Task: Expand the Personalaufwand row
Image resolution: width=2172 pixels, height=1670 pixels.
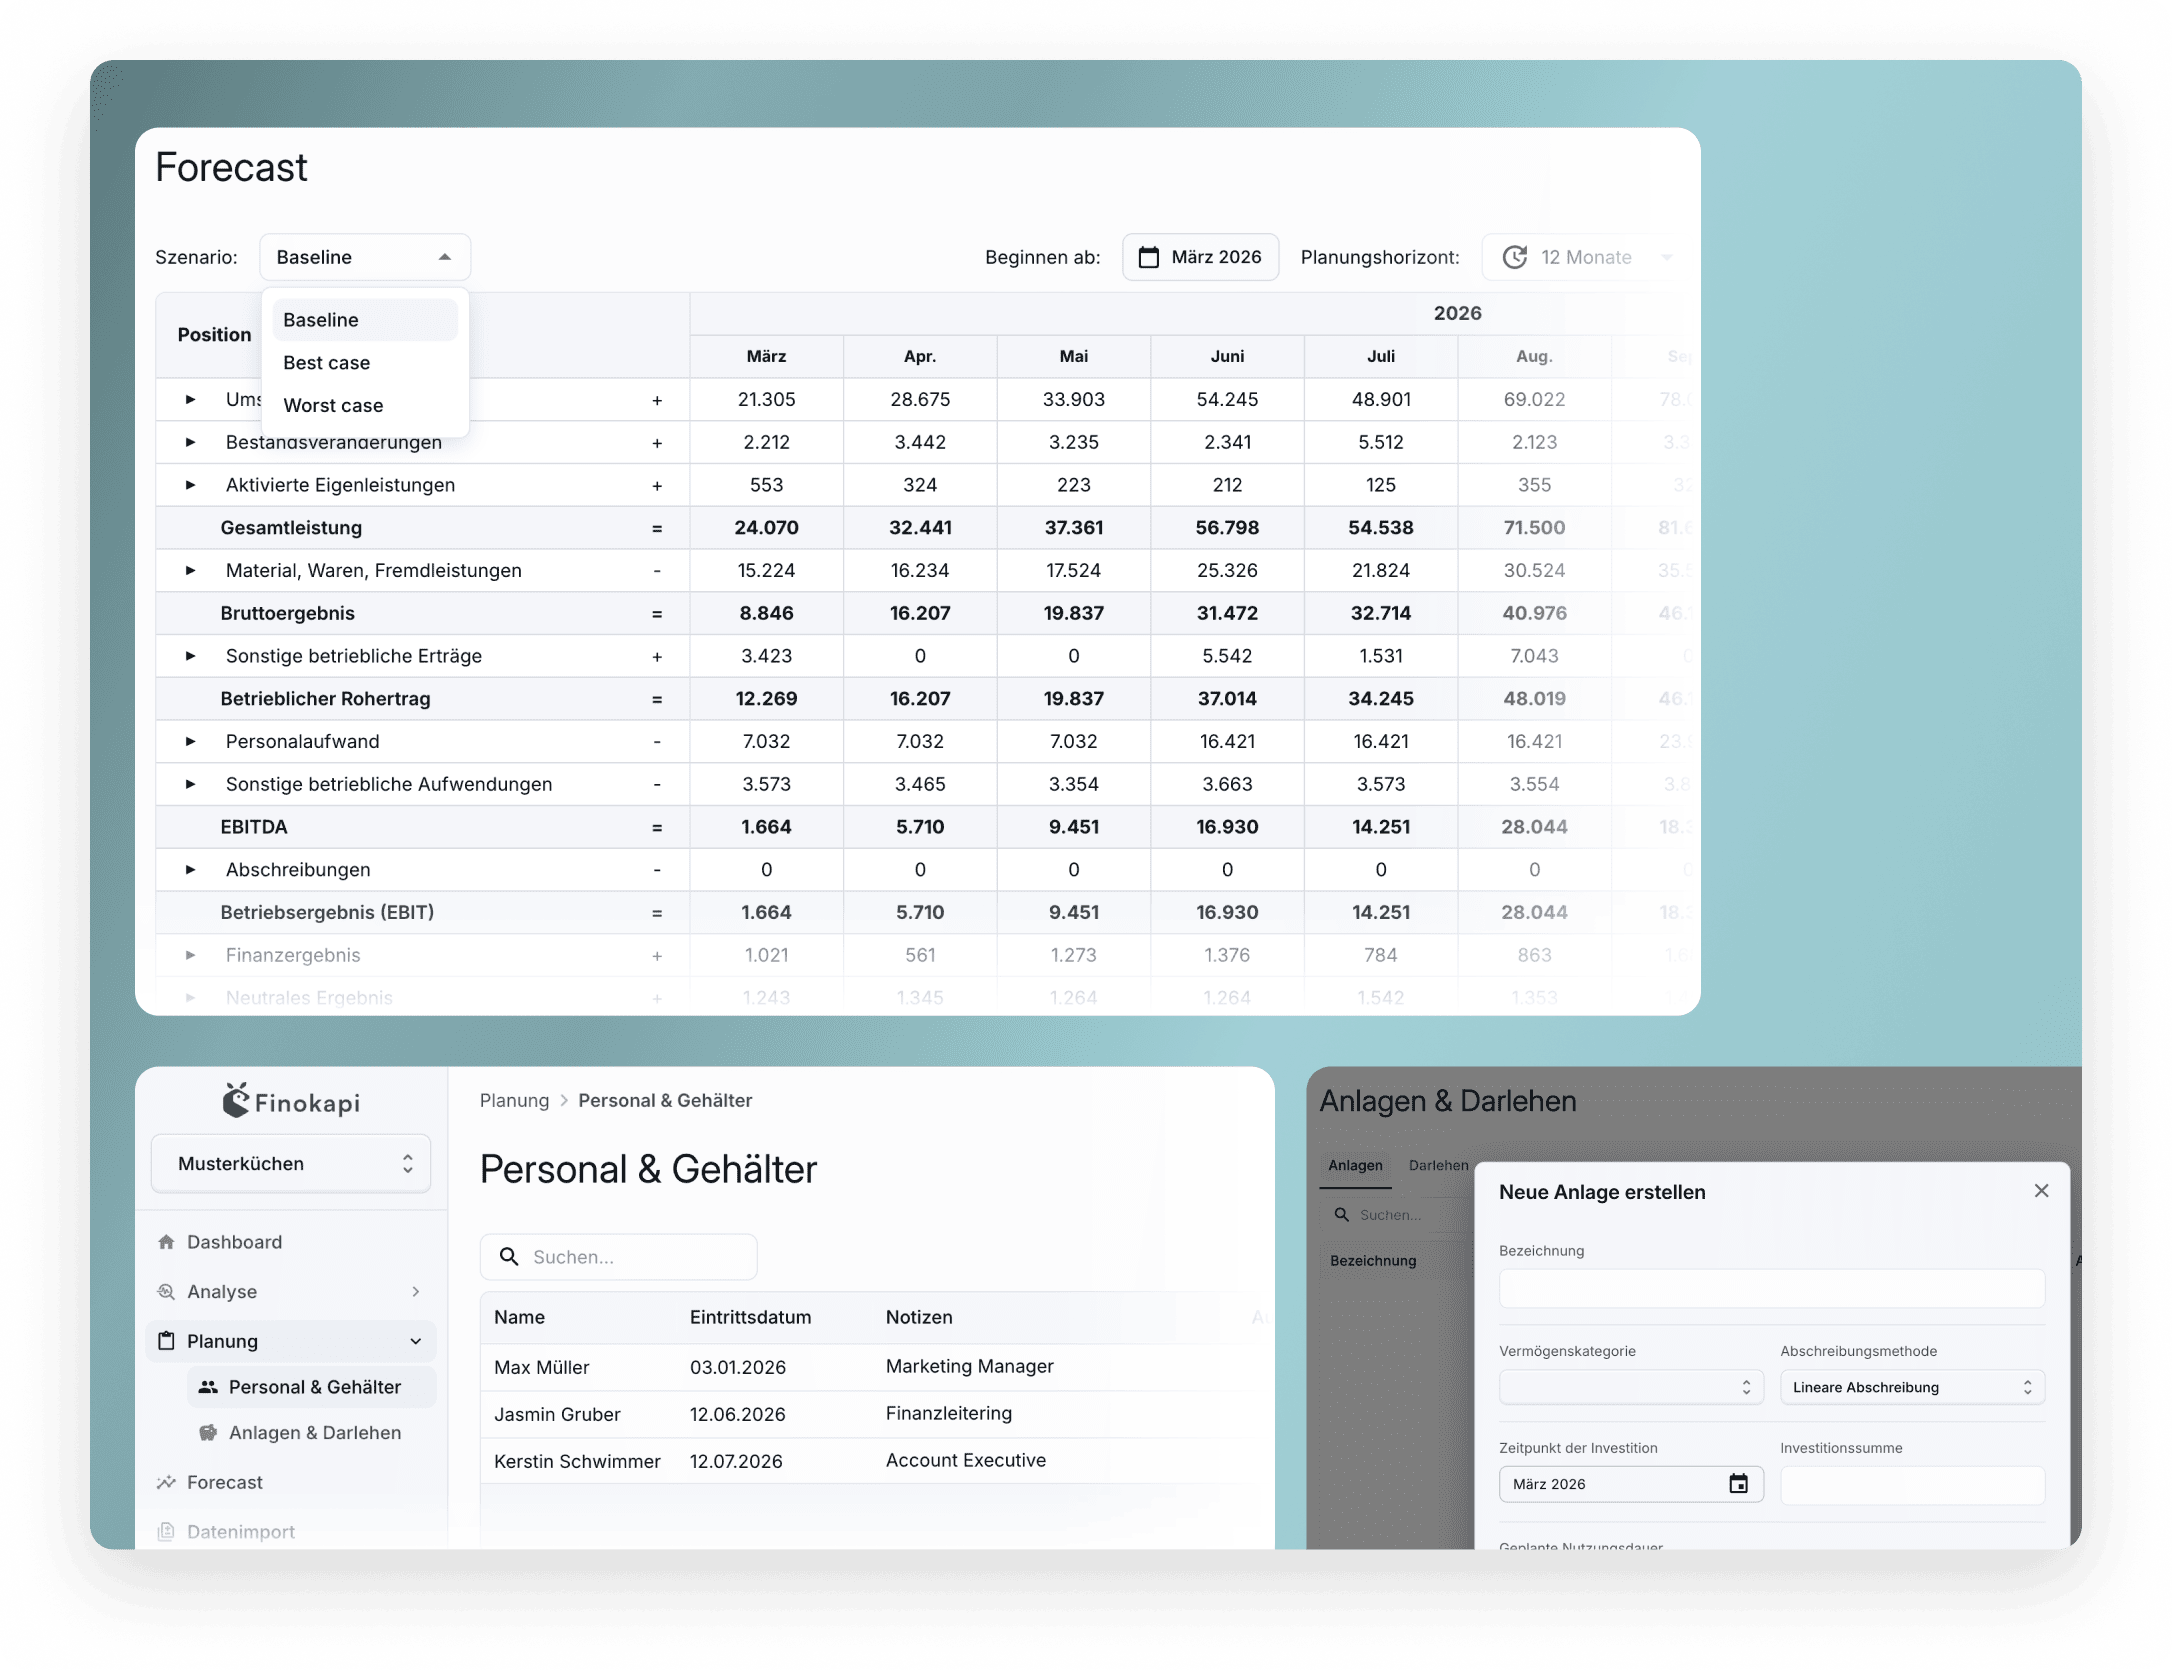Action: (190, 742)
